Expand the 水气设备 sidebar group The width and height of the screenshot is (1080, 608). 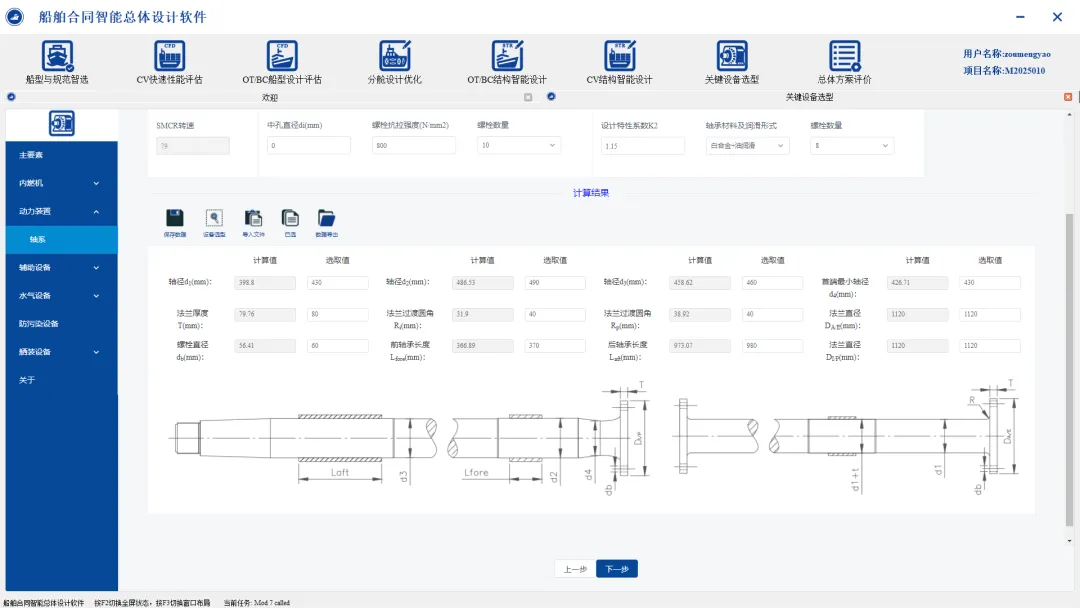pyautogui.click(x=61, y=295)
